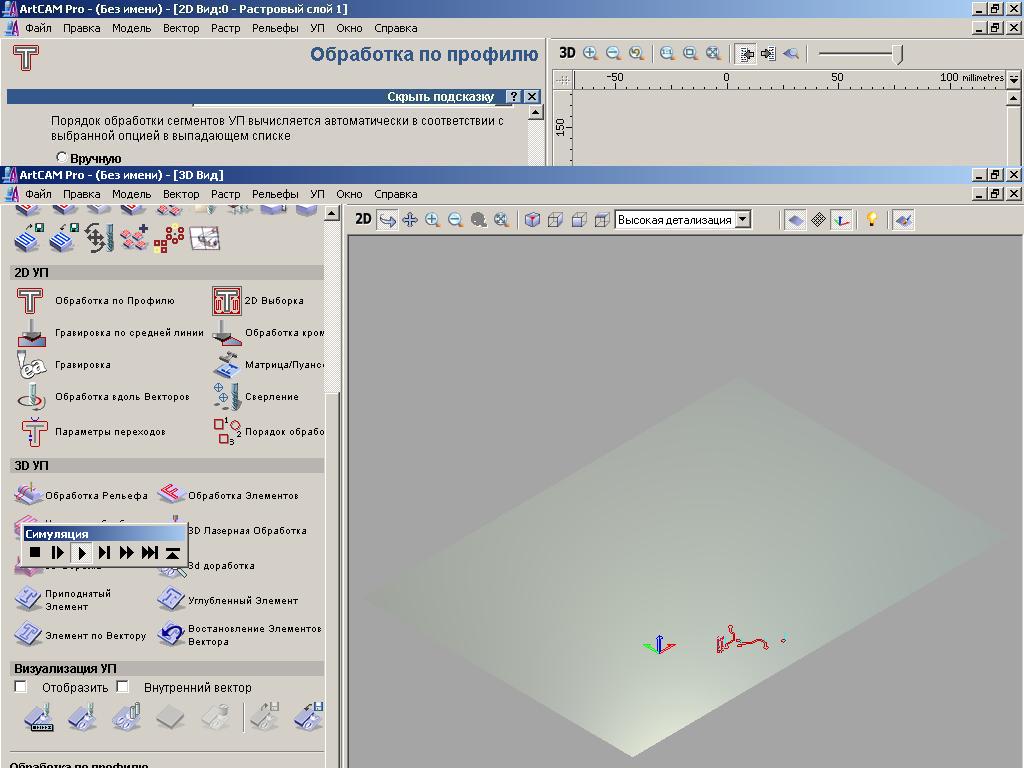The height and width of the screenshot is (768, 1024).
Task: Open Рельефы menu in 3D Вид window
Action: pyautogui.click(x=275, y=194)
